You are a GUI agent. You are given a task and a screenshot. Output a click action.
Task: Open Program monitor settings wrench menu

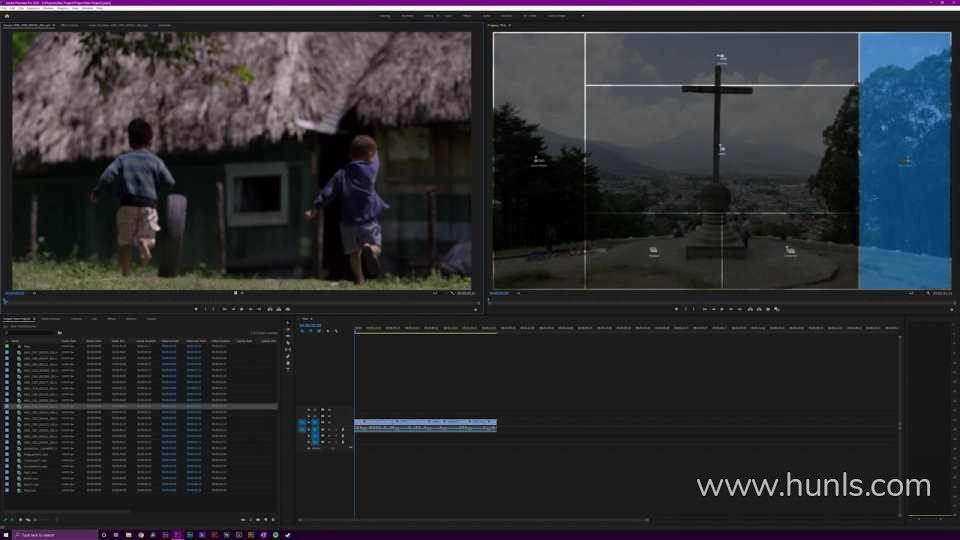(x=928, y=293)
